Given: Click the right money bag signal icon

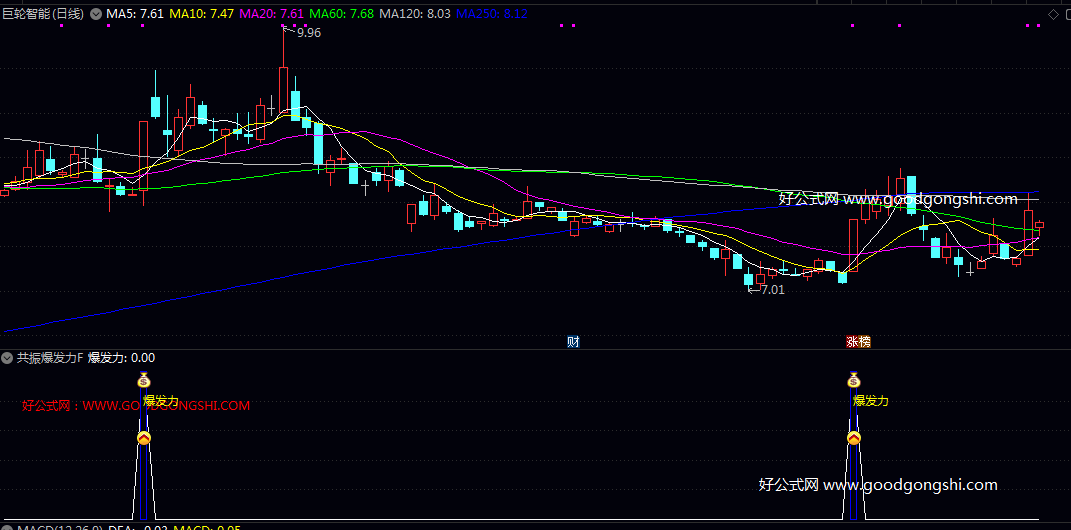Looking at the screenshot, I should [854, 380].
